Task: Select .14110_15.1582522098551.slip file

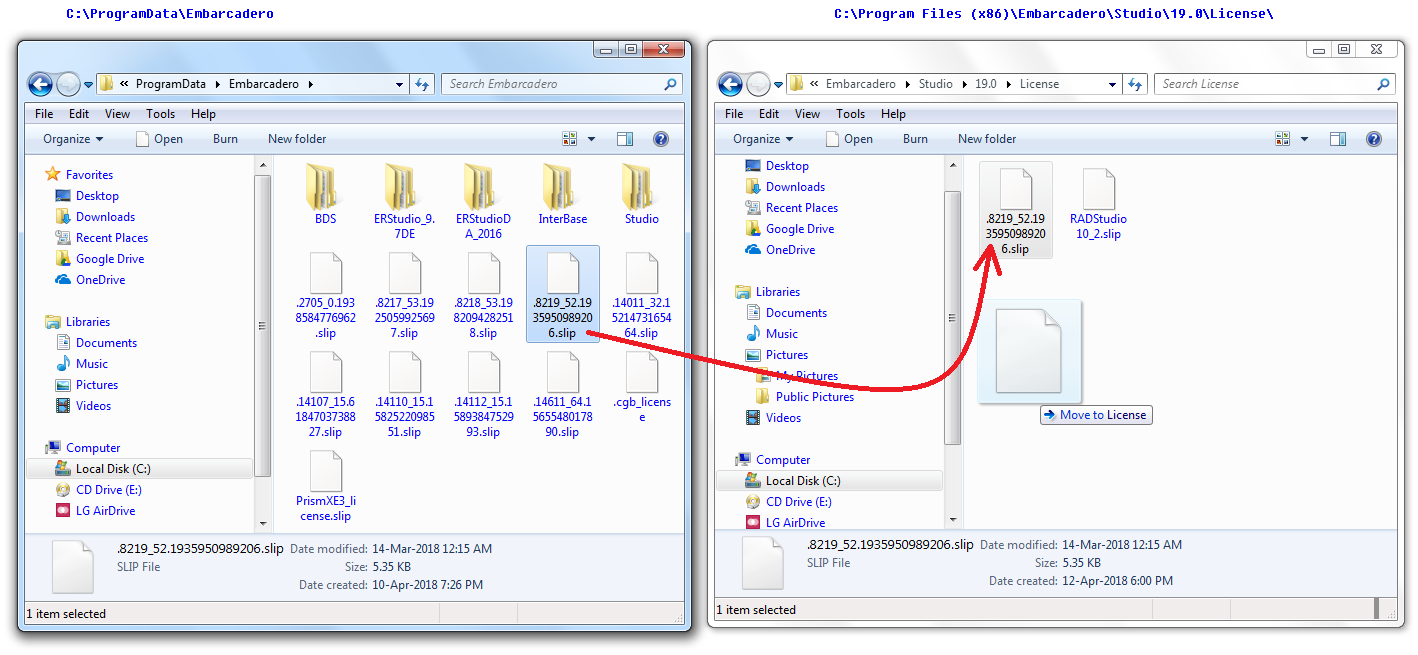Action: (404, 395)
